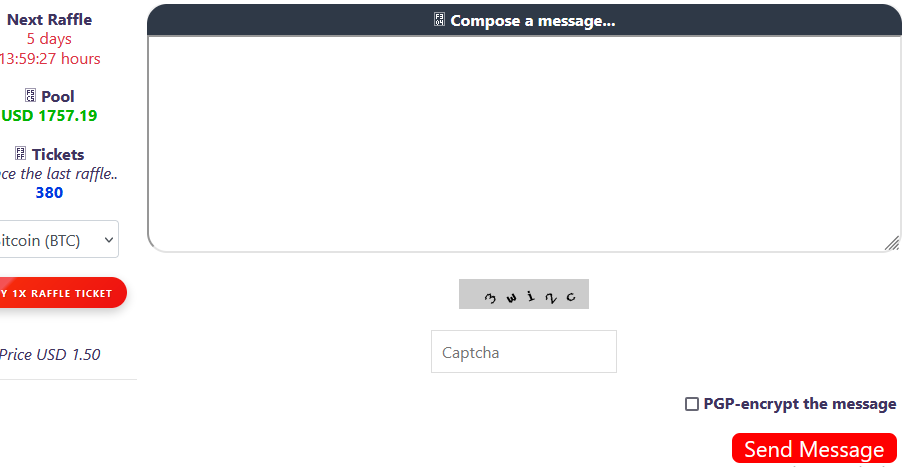The width and height of the screenshot is (920, 467).
Task: Click the 380 ticket count
Action: point(49,192)
